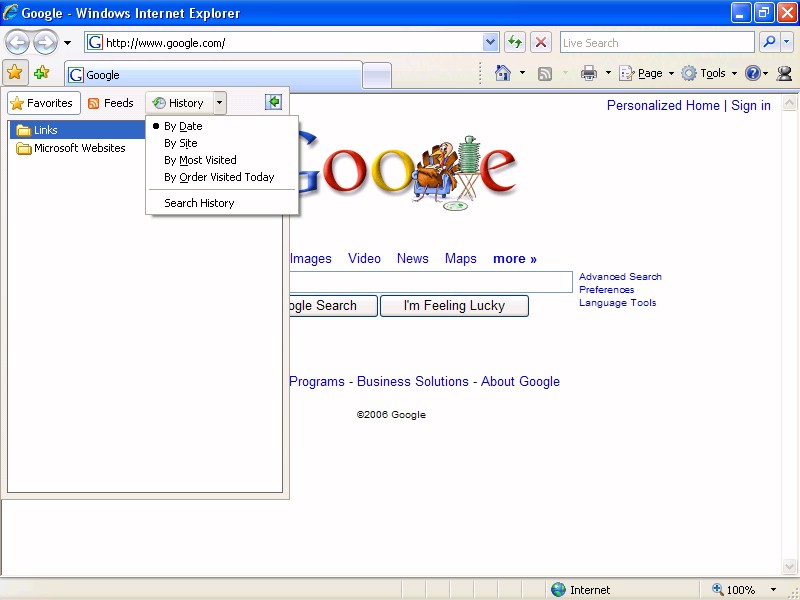The width and height of the screenshot is (800, 600).
Task: Pin the Favorites Center with green arrow
Action: [x=273, y=102]
